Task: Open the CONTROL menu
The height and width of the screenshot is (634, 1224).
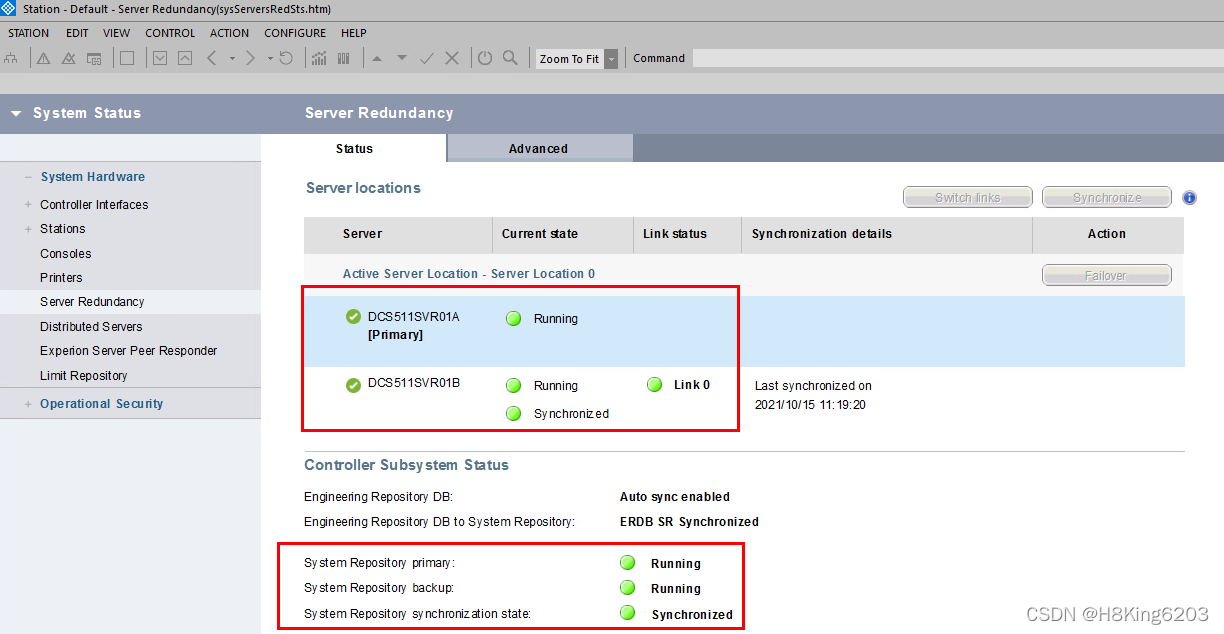Action: (x=170, y=33)
